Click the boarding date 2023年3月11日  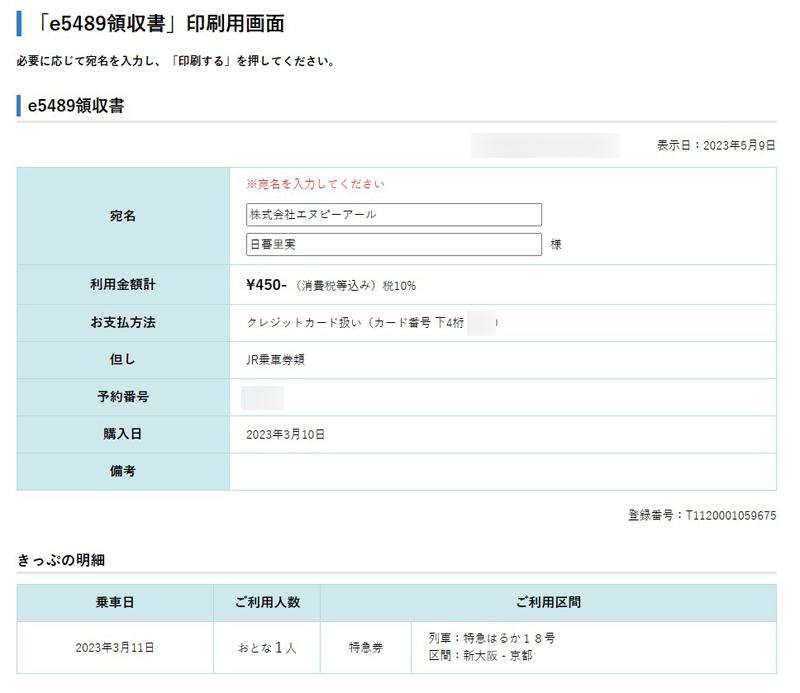(x=115, y=648)
